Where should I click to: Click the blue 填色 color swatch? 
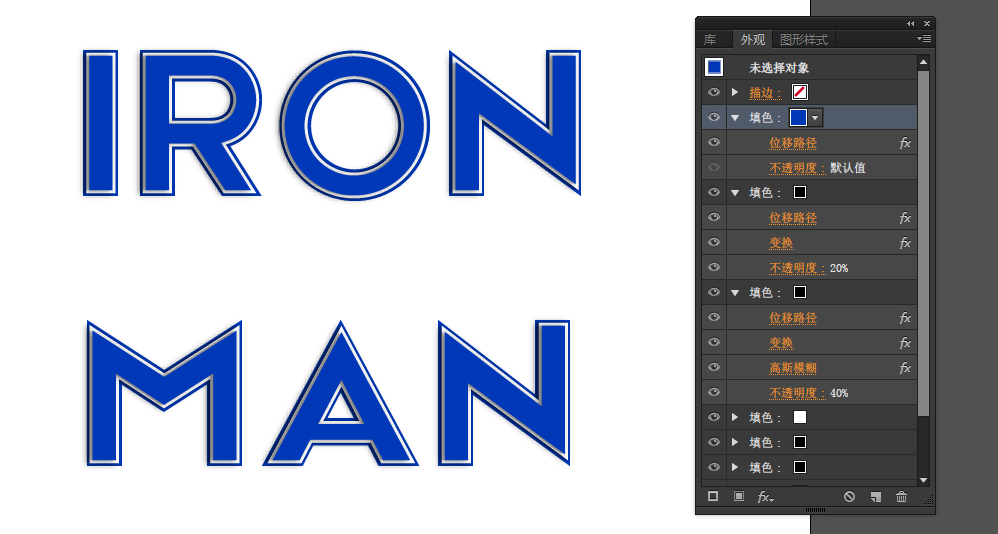click(798, 118)
